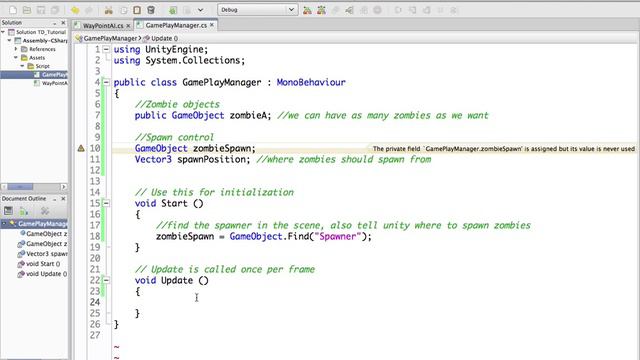The width and height of the screenshot is (640, 360).
Task: Click first icon in Document Outline toolbar
Action: coord(8,211)
